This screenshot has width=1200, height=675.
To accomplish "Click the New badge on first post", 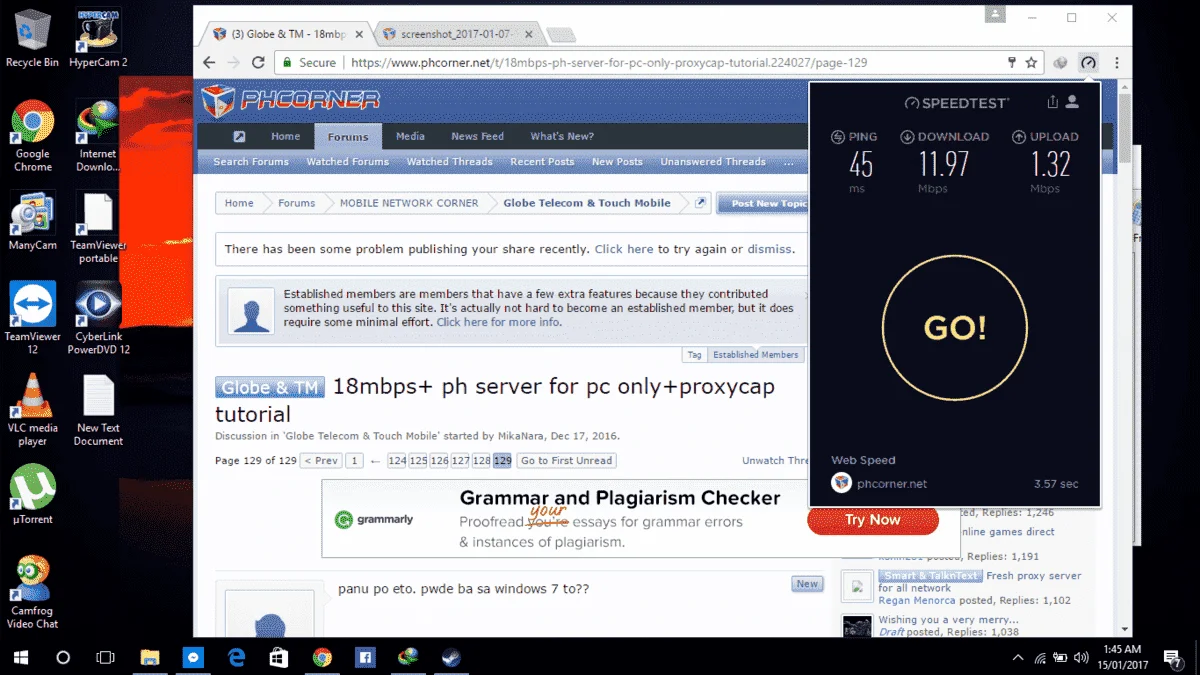I will pos(807,584).
